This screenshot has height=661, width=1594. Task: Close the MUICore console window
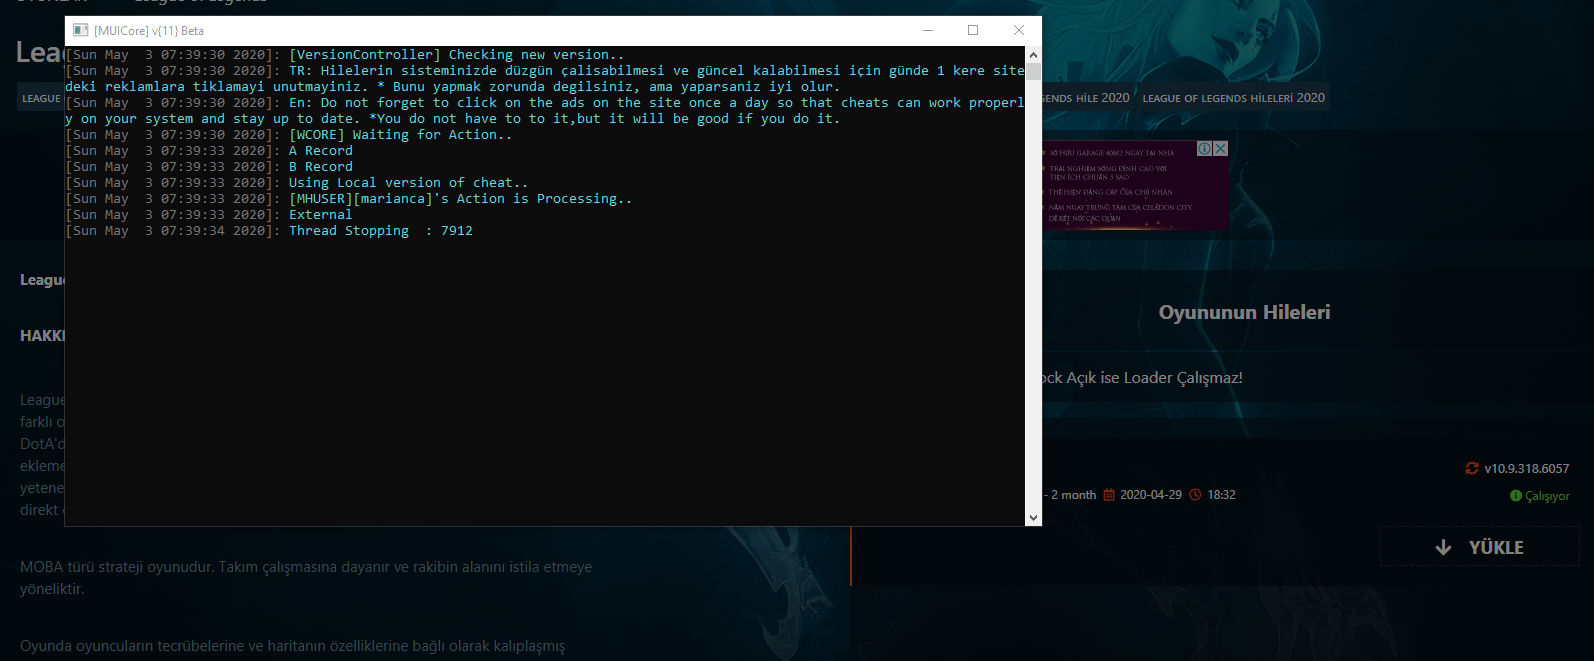1019,30
